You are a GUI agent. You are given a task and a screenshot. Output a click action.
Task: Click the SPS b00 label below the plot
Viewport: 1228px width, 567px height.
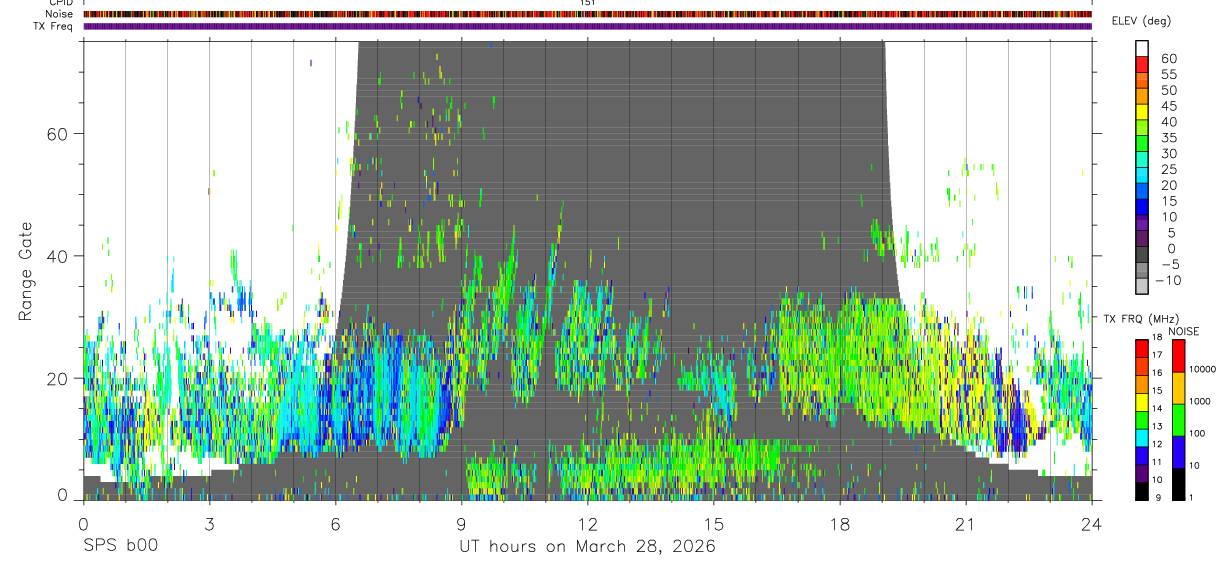[119, 547]
